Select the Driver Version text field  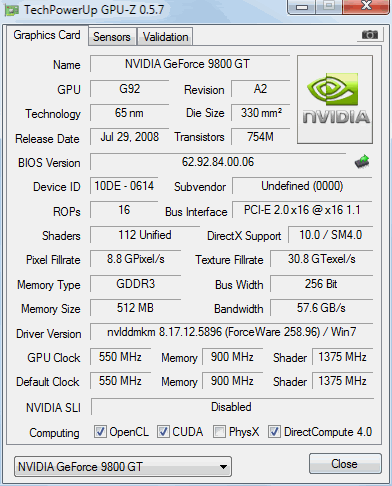(231, 332)
